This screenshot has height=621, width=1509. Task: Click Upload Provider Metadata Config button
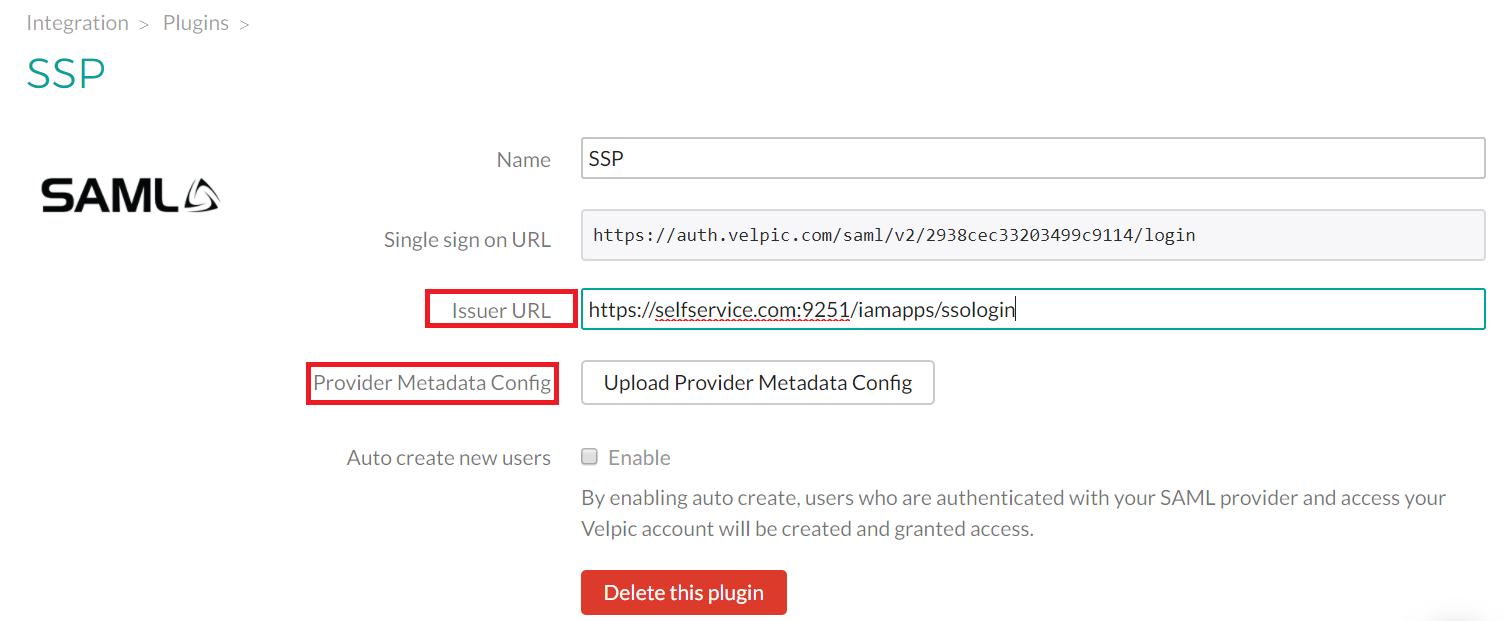[x=757, y=383]
